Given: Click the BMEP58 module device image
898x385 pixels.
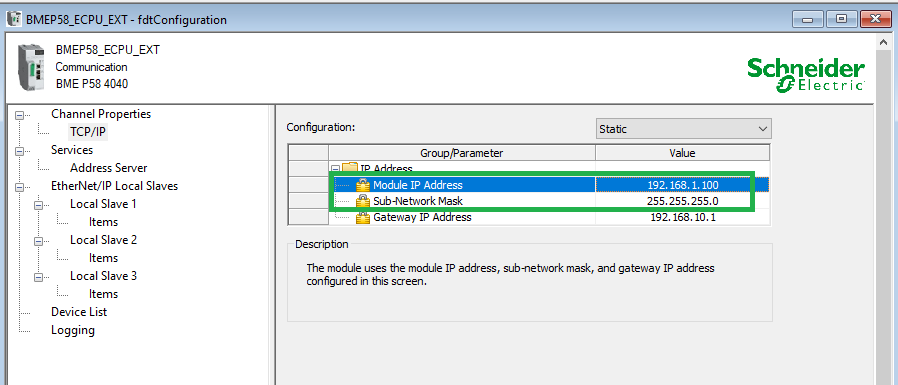Looking at the screenshot, I should click(30, 67).
